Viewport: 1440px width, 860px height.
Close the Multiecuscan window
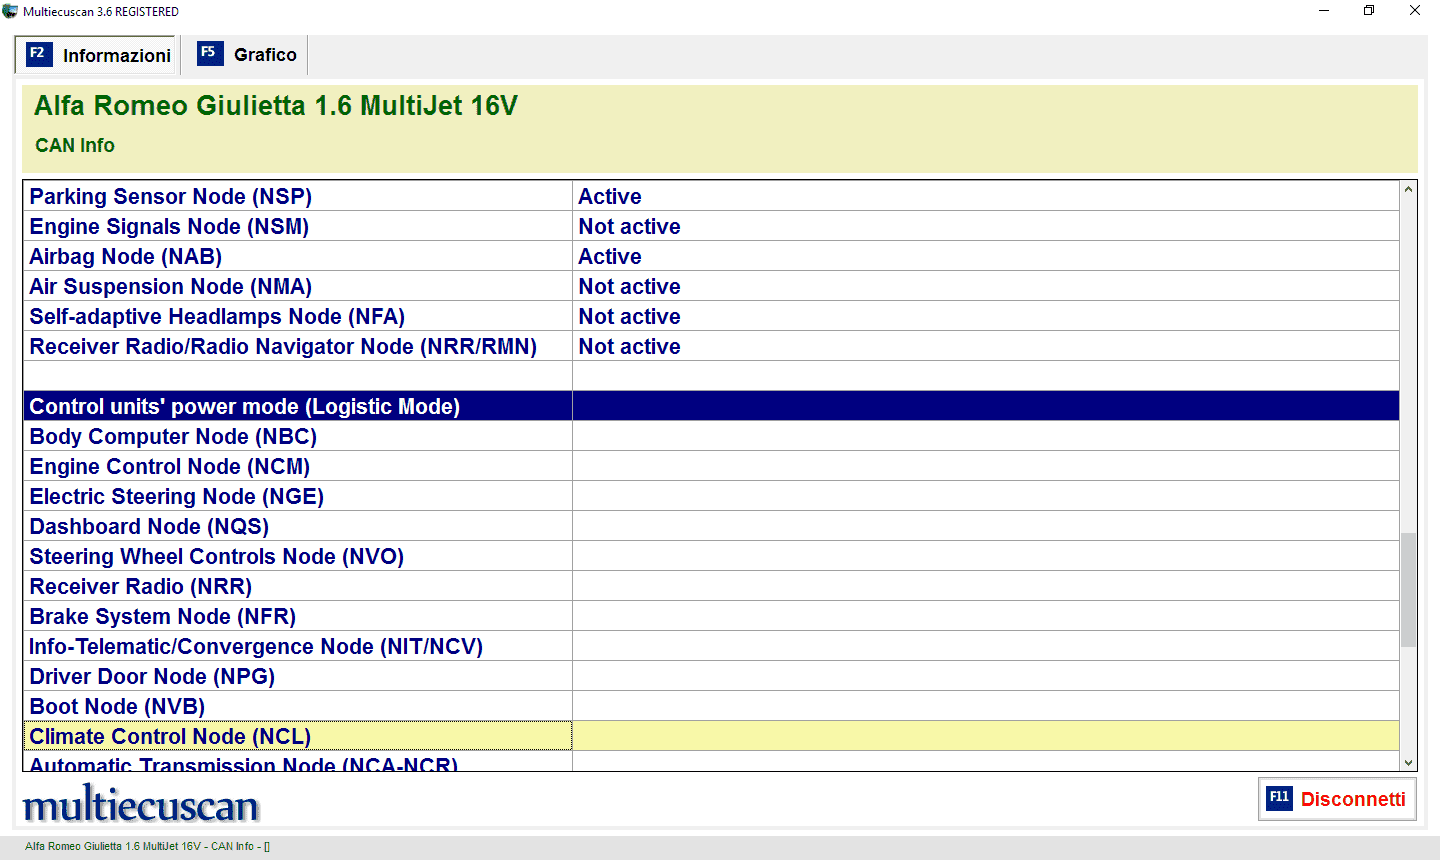coord(1415,11)
